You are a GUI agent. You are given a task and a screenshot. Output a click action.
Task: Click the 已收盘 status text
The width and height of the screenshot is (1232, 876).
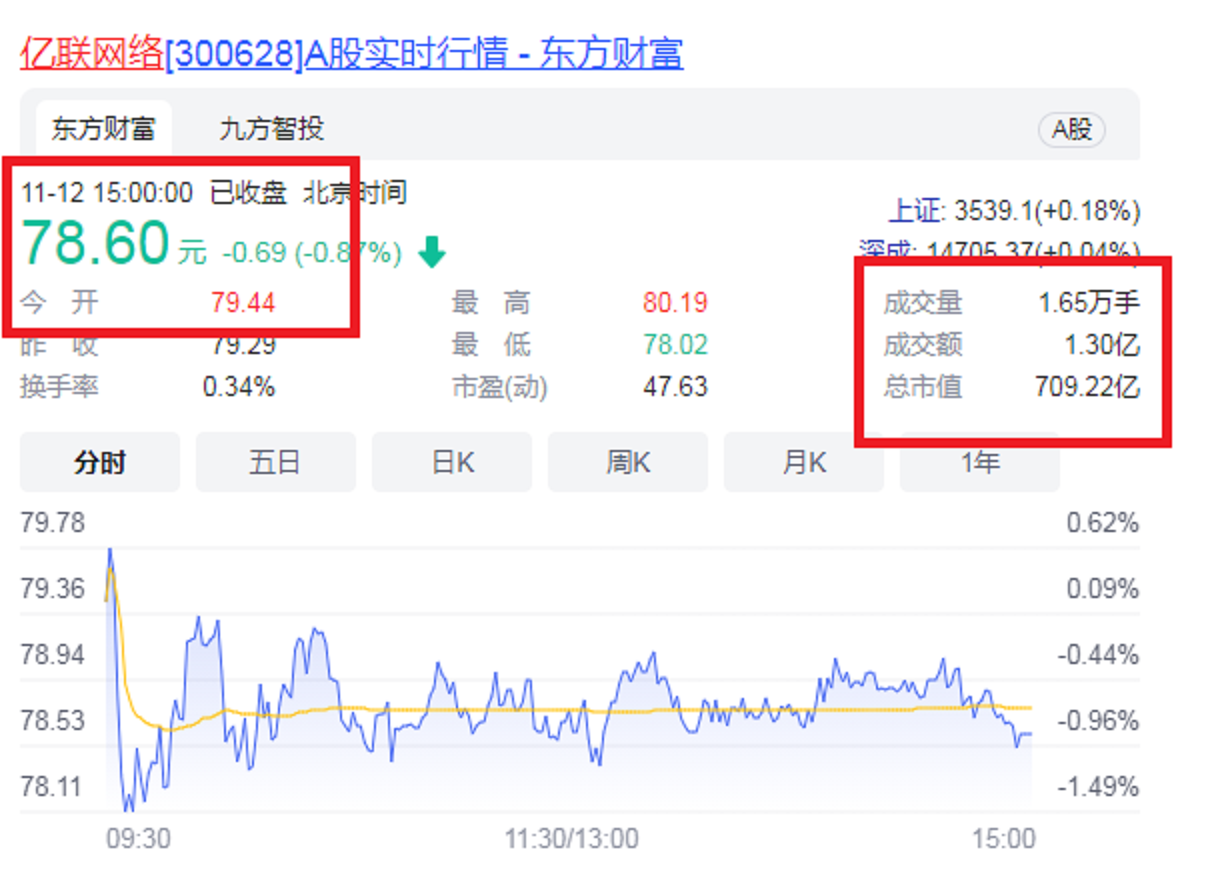[x=248, y=192]
